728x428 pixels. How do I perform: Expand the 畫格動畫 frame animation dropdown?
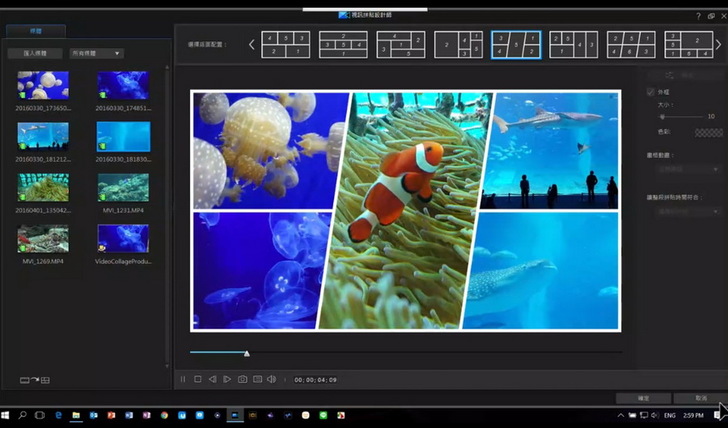pos(683,170)
